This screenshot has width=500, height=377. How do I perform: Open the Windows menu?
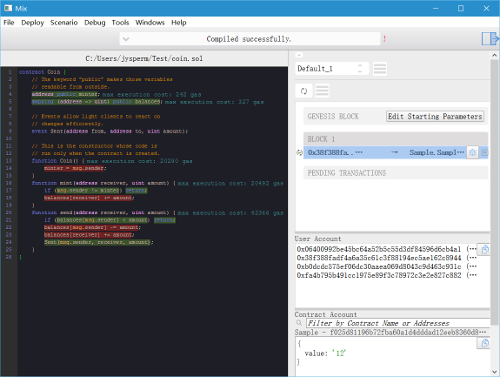coord(150,22)
